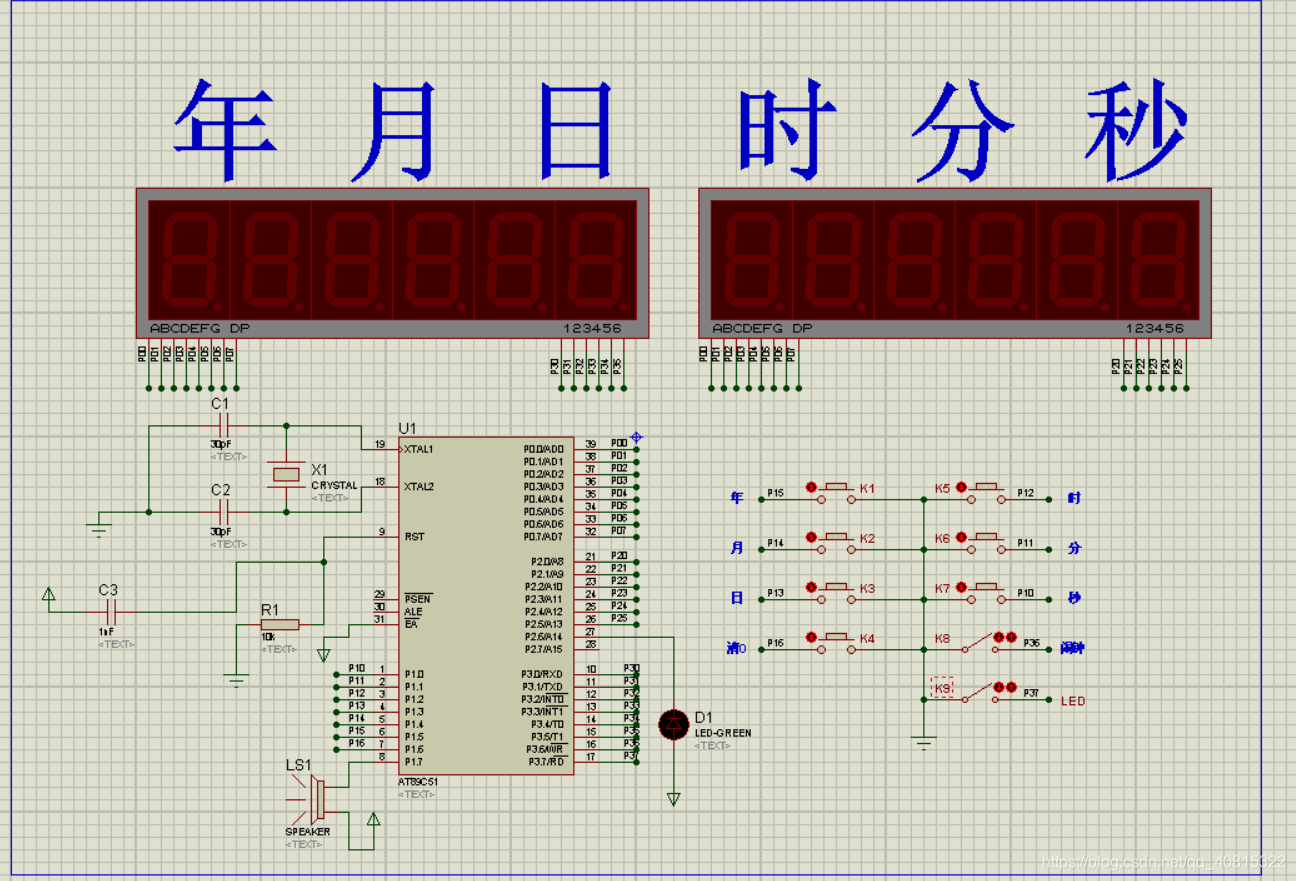Click the large 日 heading
This screenshot has height=881, width=1296.
(x=577, y=130)
